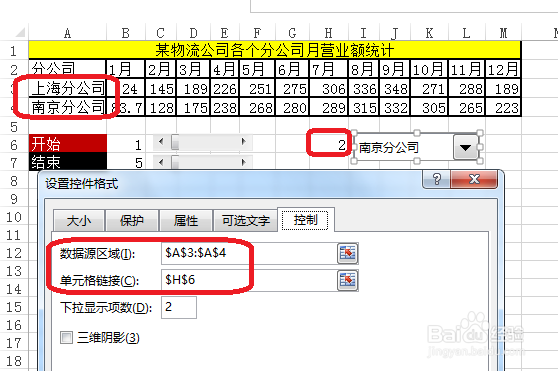Click the title cell 某物流公司各个分公司月营业额统计
This screenshot has width=558, height=371.
click(275, 50)
